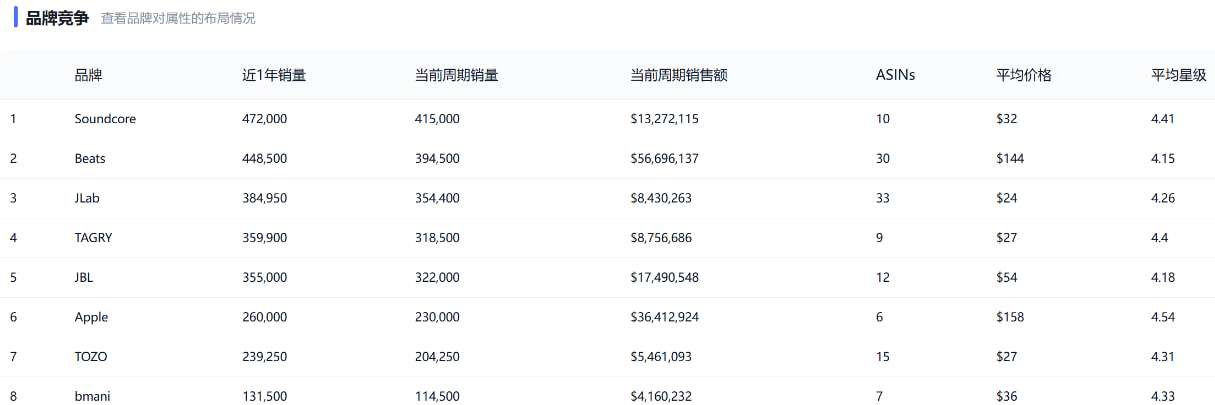
Task: Click the 415,000 current period sales cell
Action: [437, 119]
